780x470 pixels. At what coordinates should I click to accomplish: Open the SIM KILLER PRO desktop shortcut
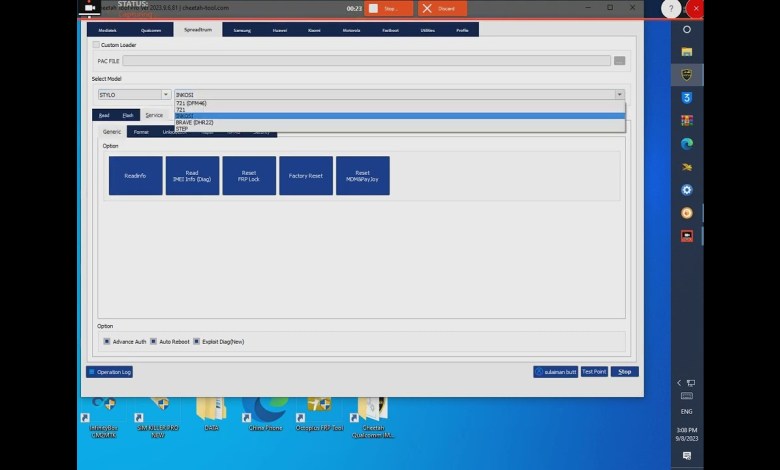click(x=158, y=412)
